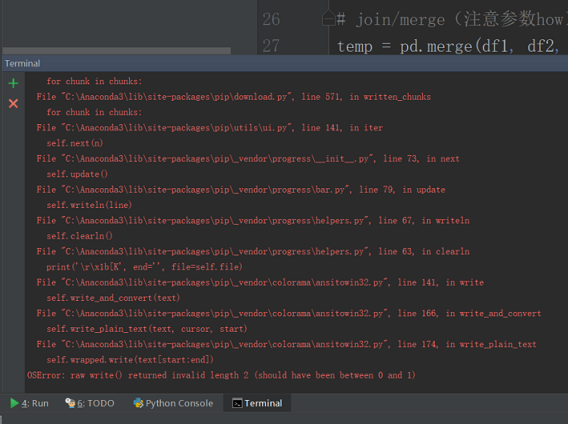Open the 4: Run tool window tab

(29, 403)
